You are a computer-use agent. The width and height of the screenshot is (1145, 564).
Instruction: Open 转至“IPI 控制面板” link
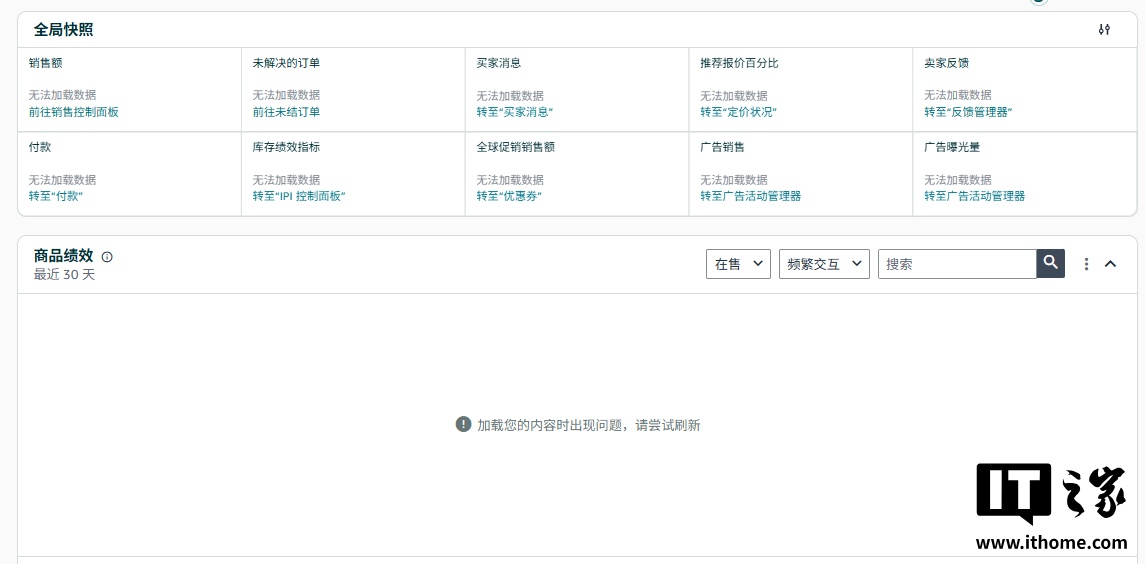[299, 196]
